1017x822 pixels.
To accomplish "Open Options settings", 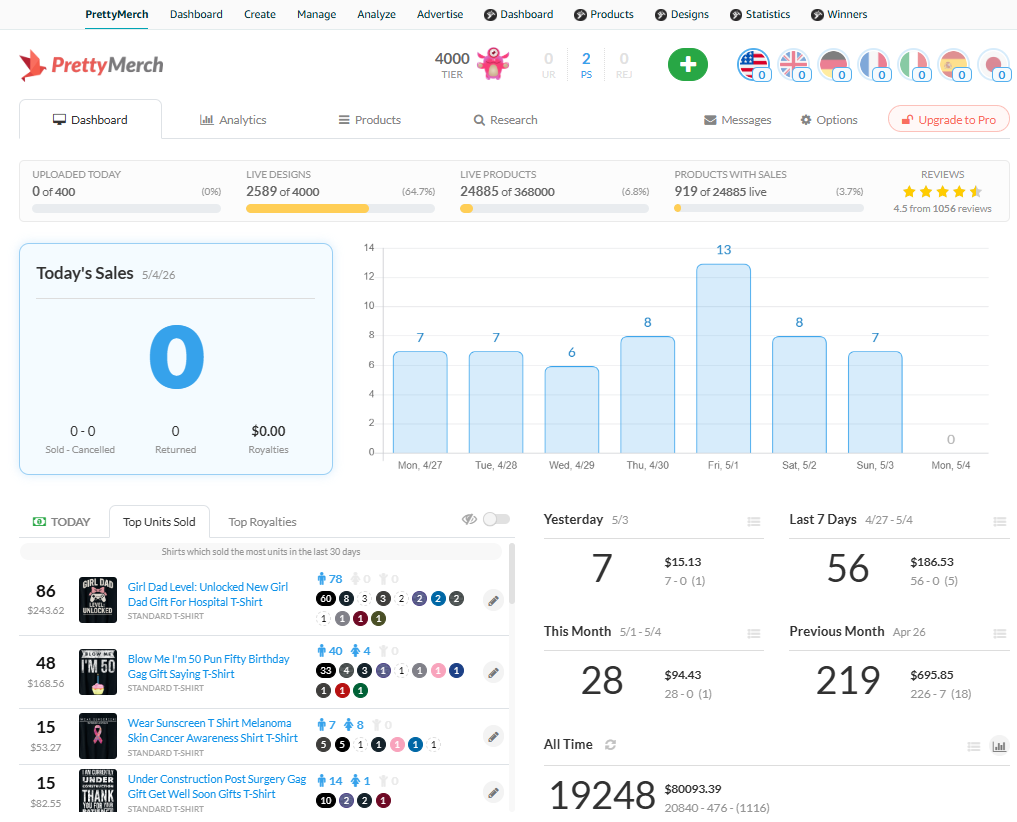I will tap(829, 119).
